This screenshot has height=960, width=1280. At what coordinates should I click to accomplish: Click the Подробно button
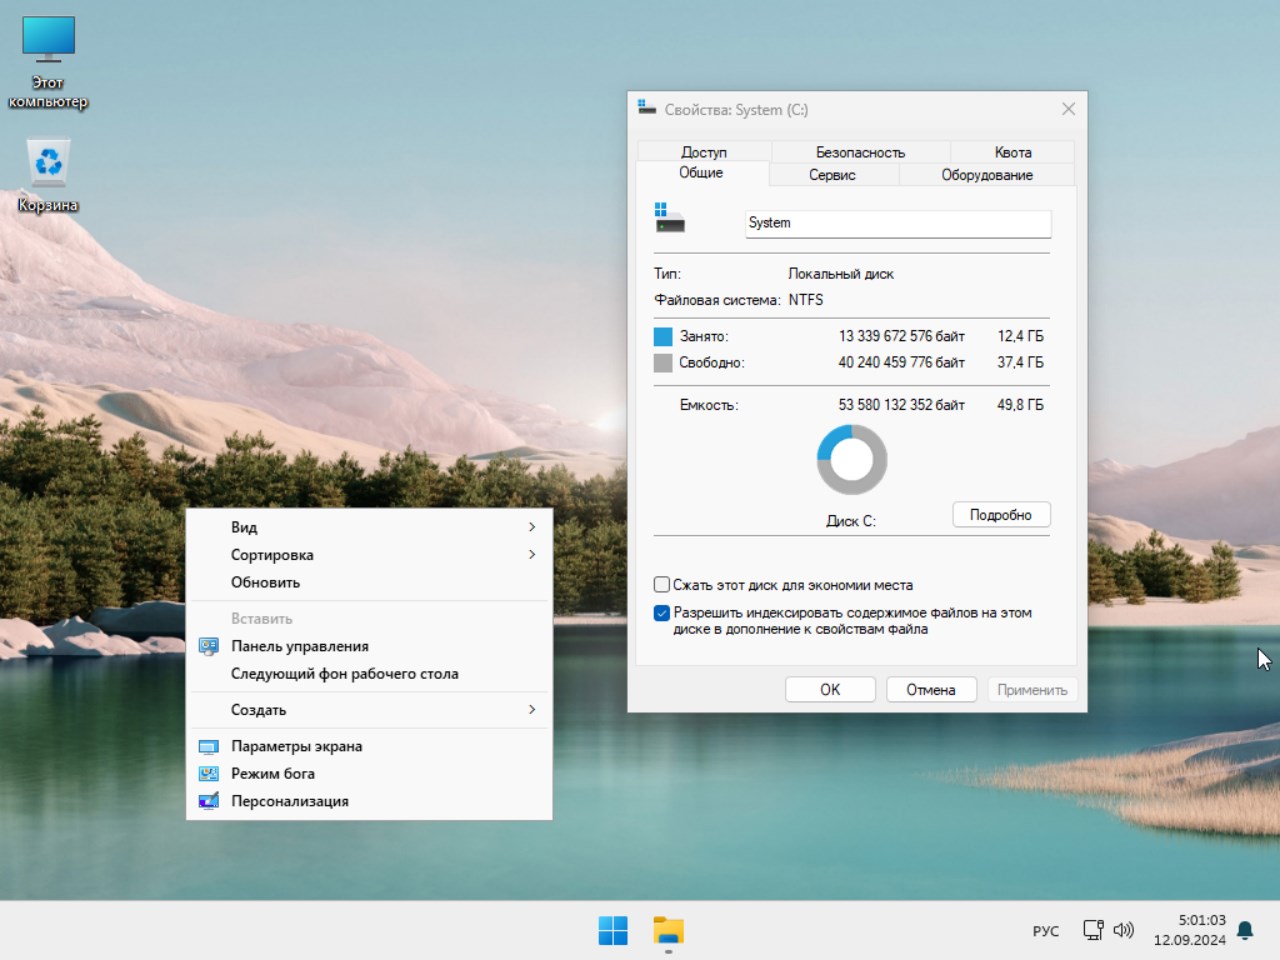(x=1001, y=515)
